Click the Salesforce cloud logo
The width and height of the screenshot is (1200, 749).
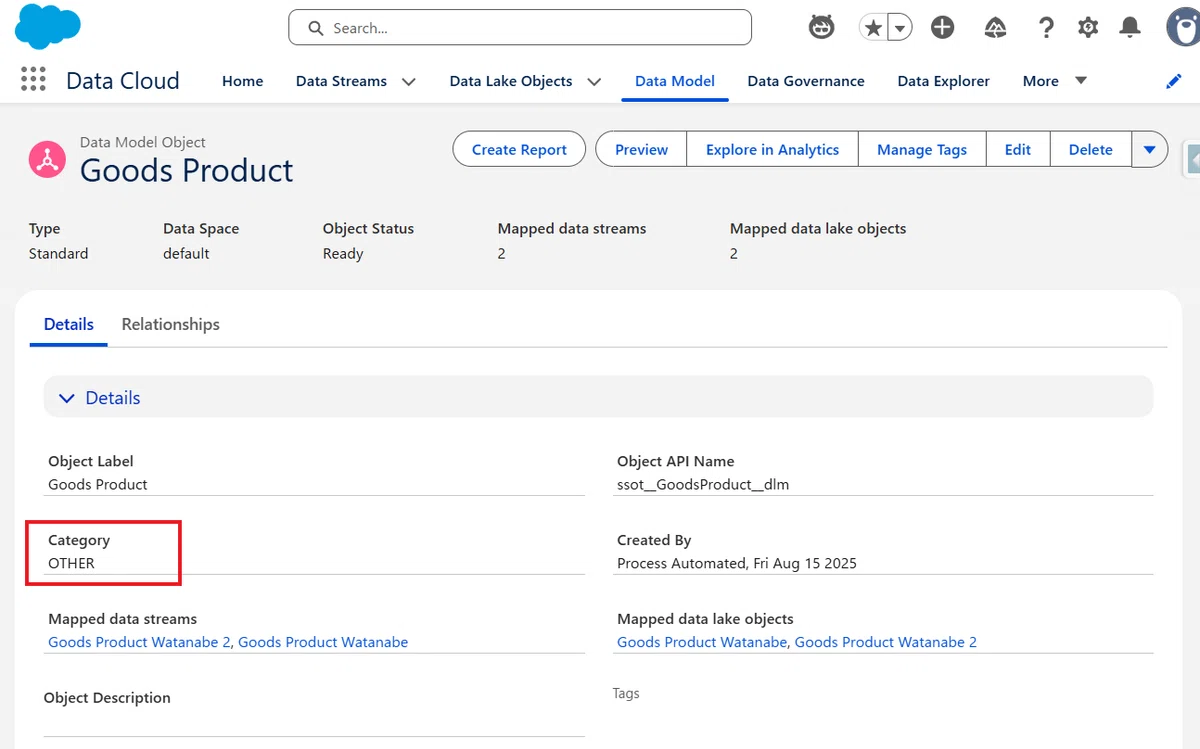(48, 25)
